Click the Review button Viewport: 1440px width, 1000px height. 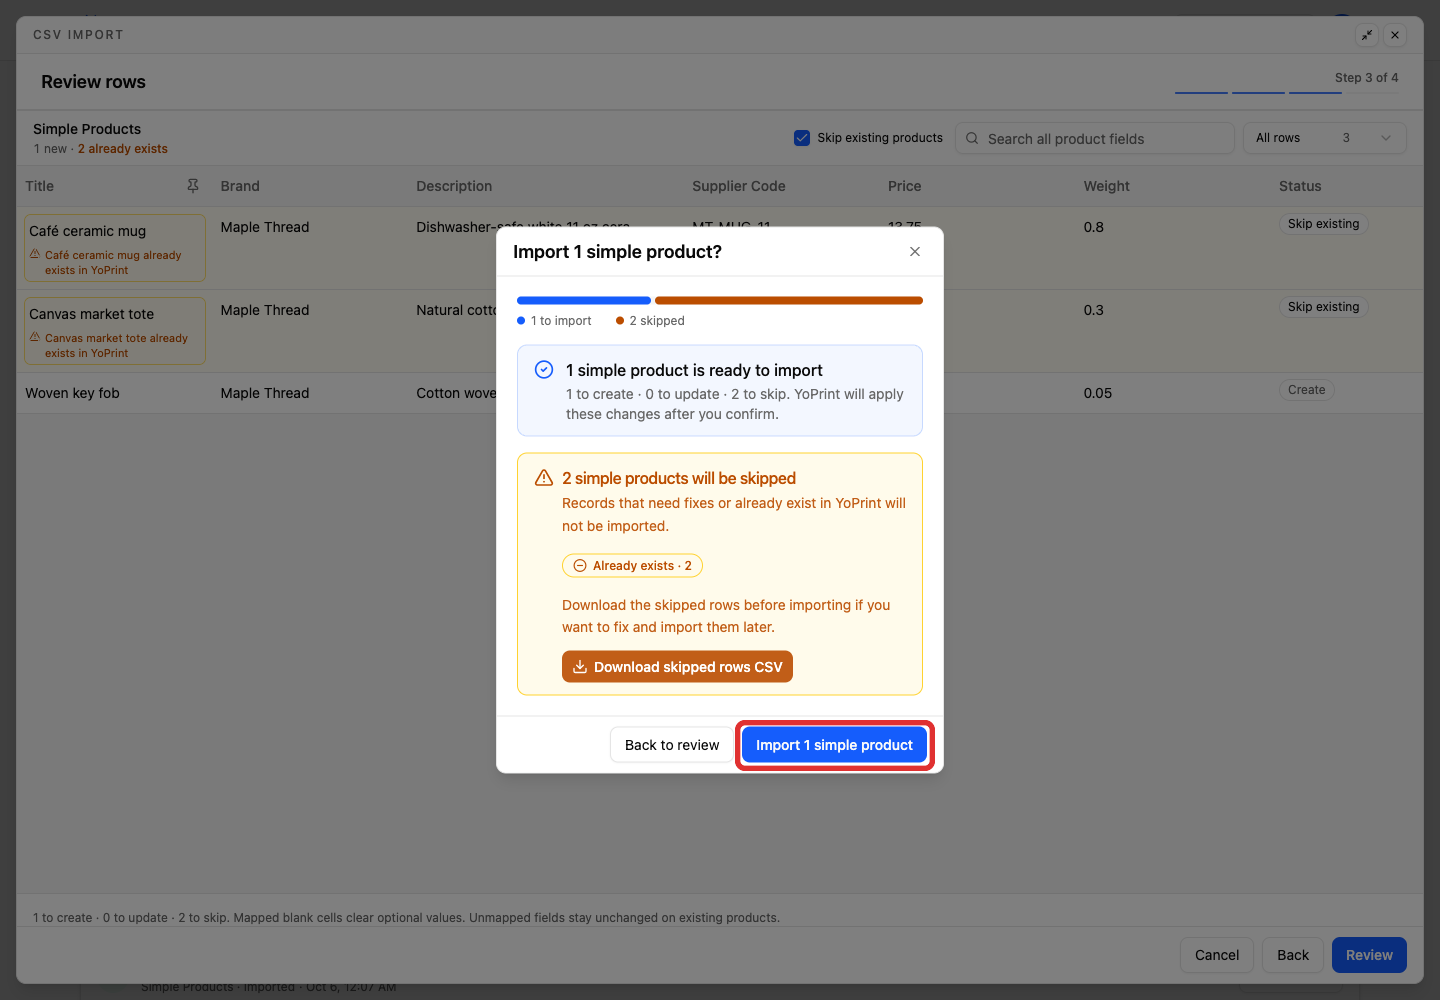pos(1369,955)
